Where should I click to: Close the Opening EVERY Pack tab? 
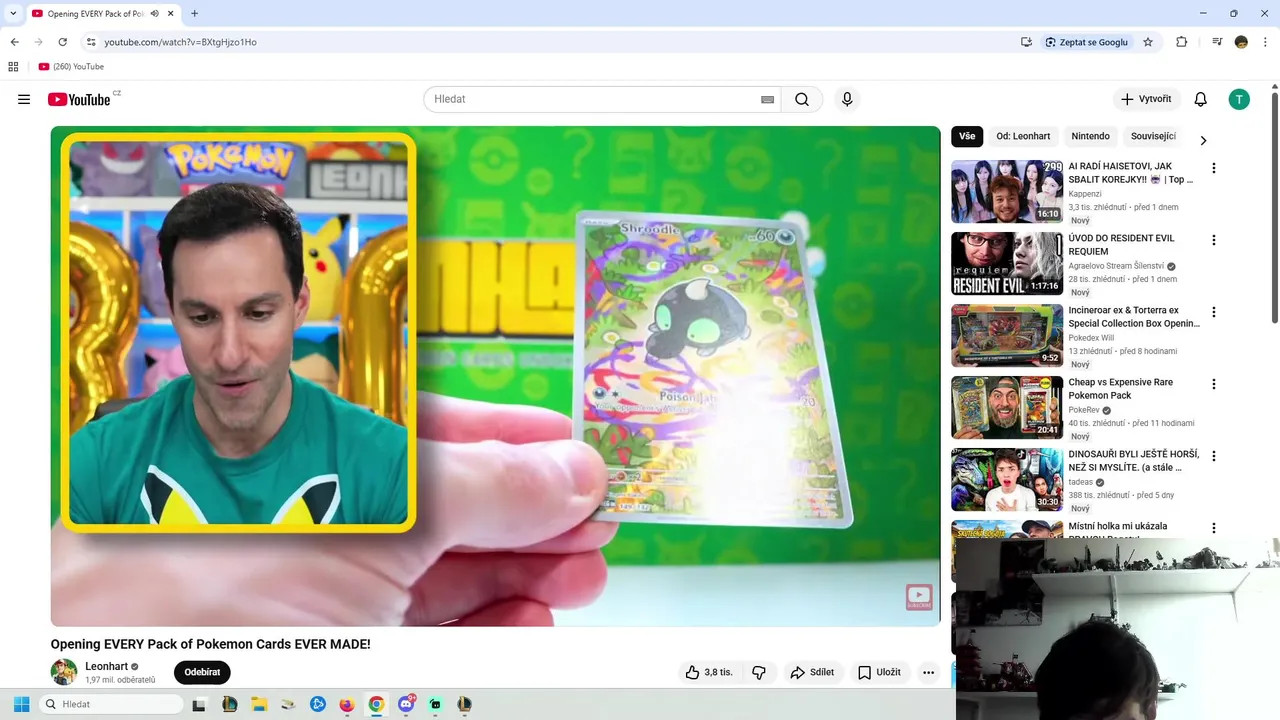tap(171, 14)
